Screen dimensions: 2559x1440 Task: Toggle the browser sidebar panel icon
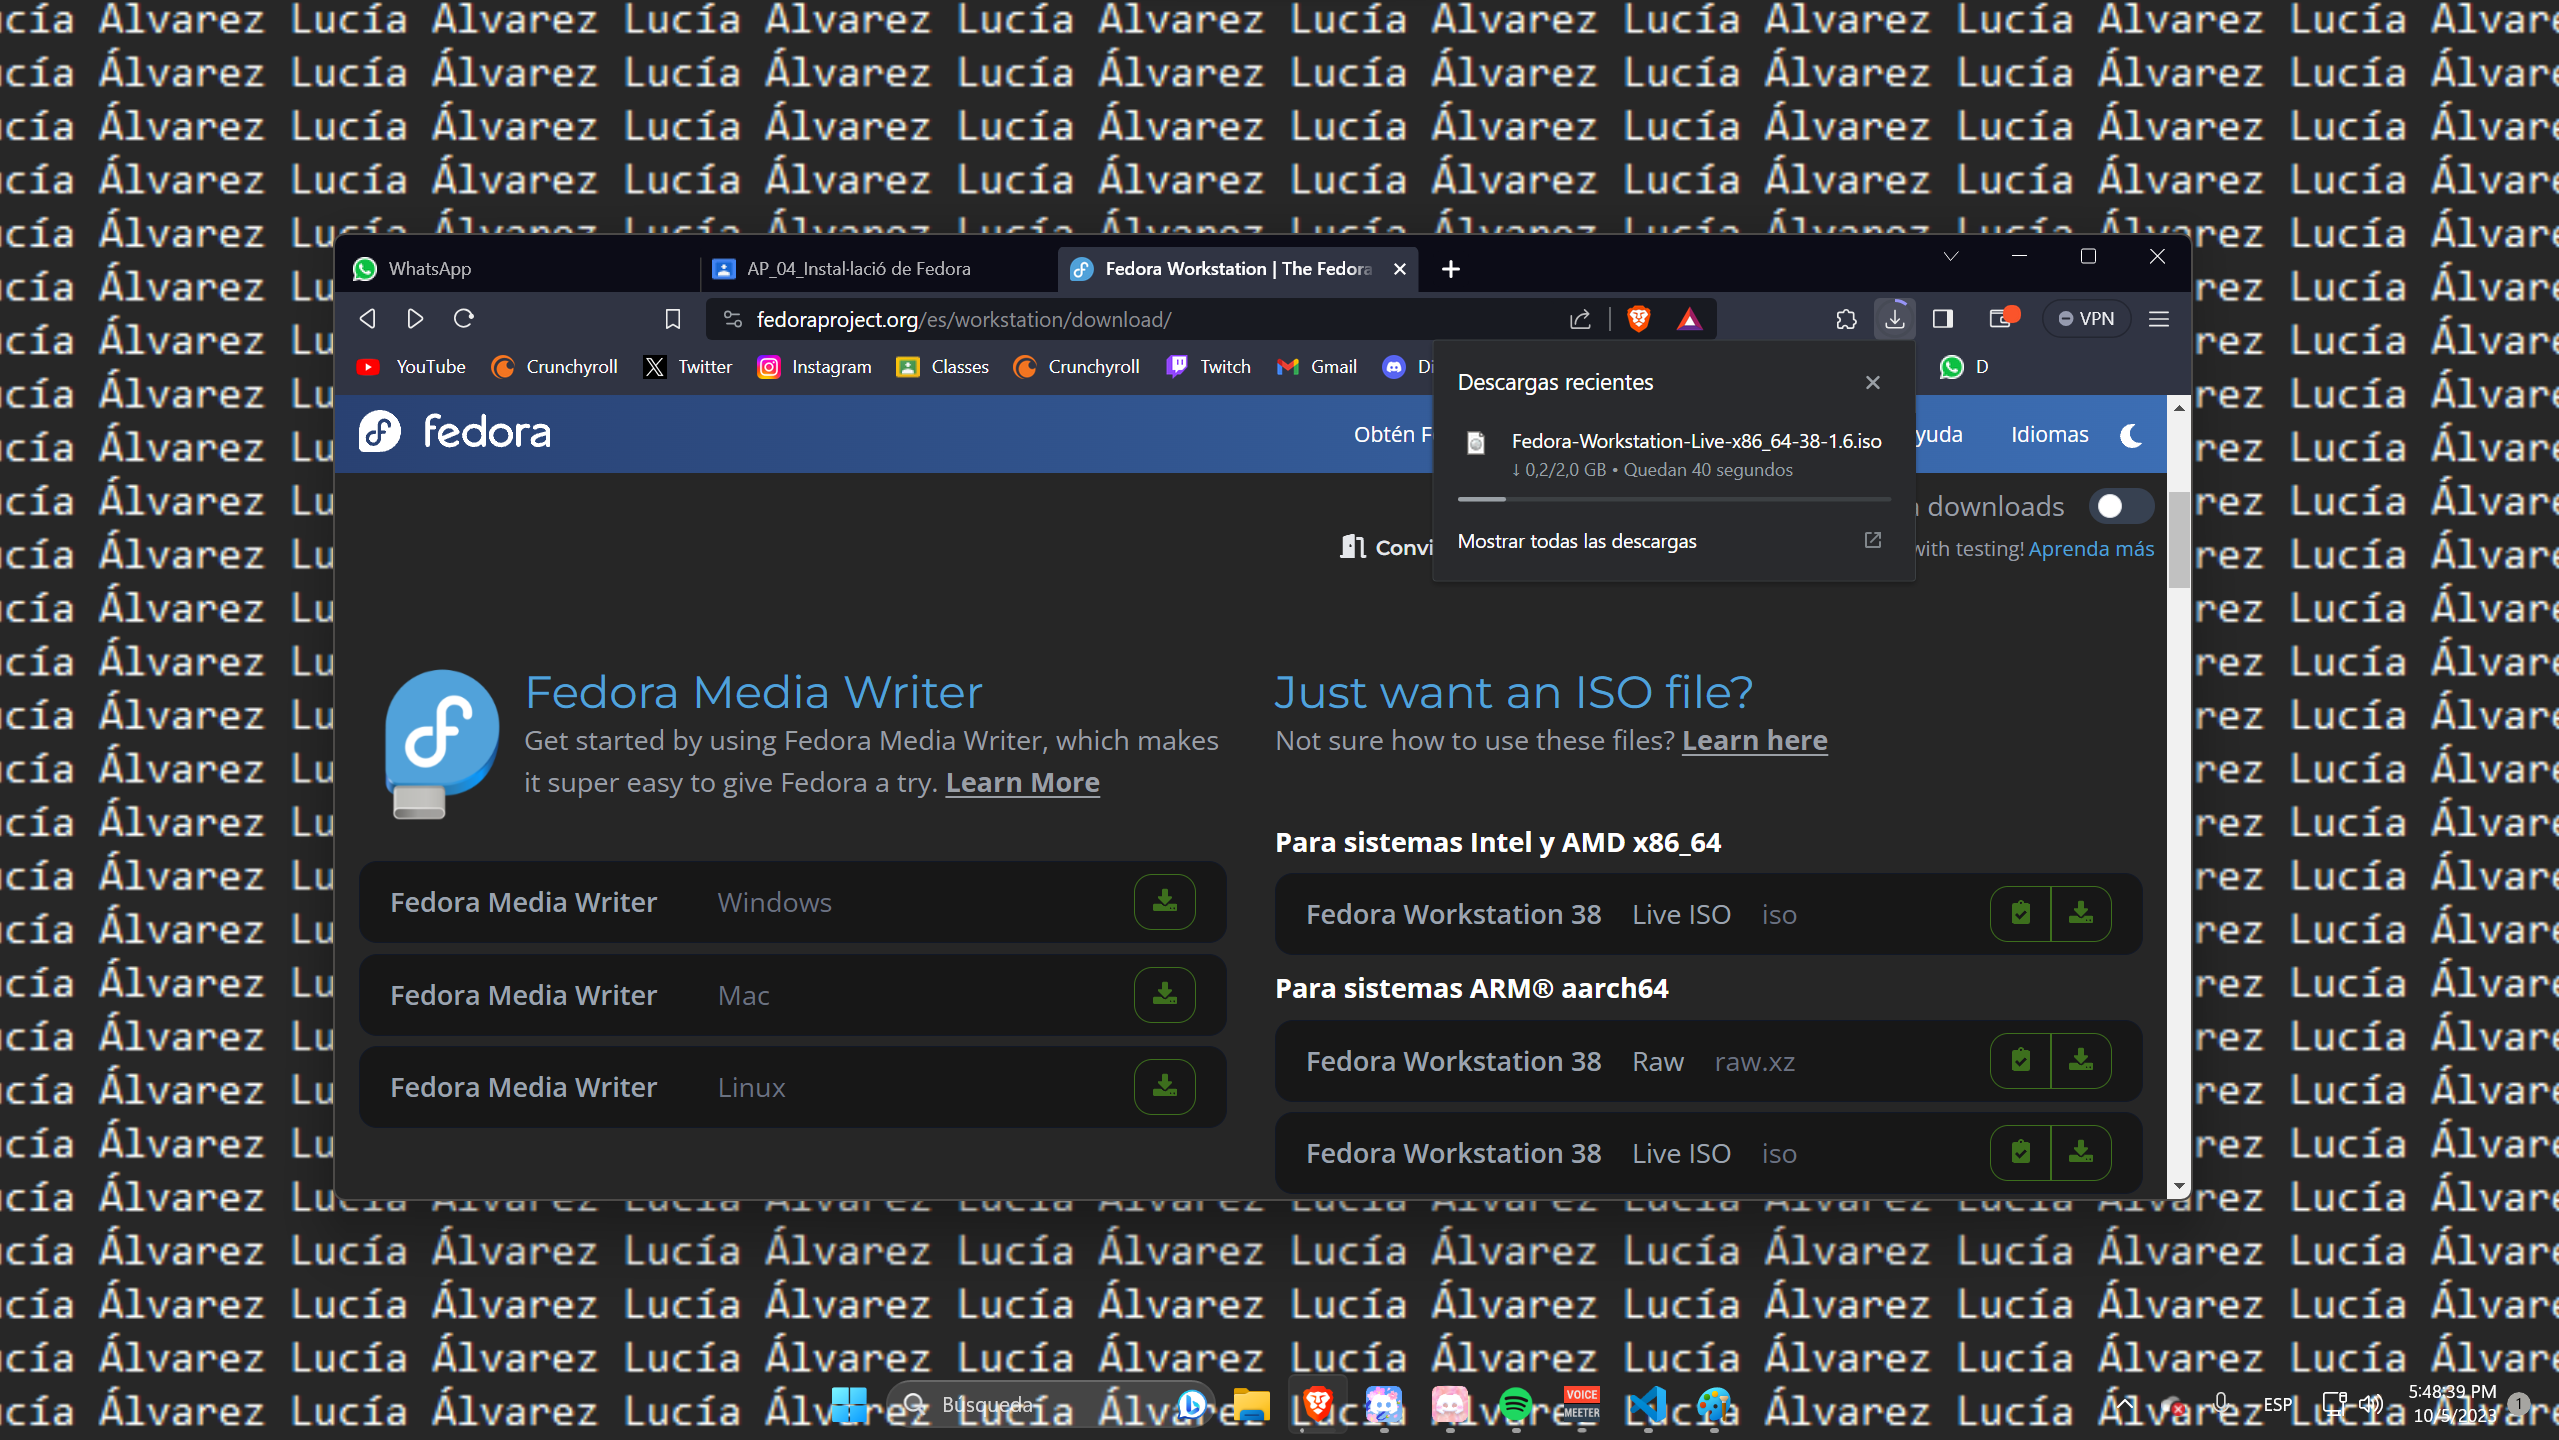click(1942, 319)
